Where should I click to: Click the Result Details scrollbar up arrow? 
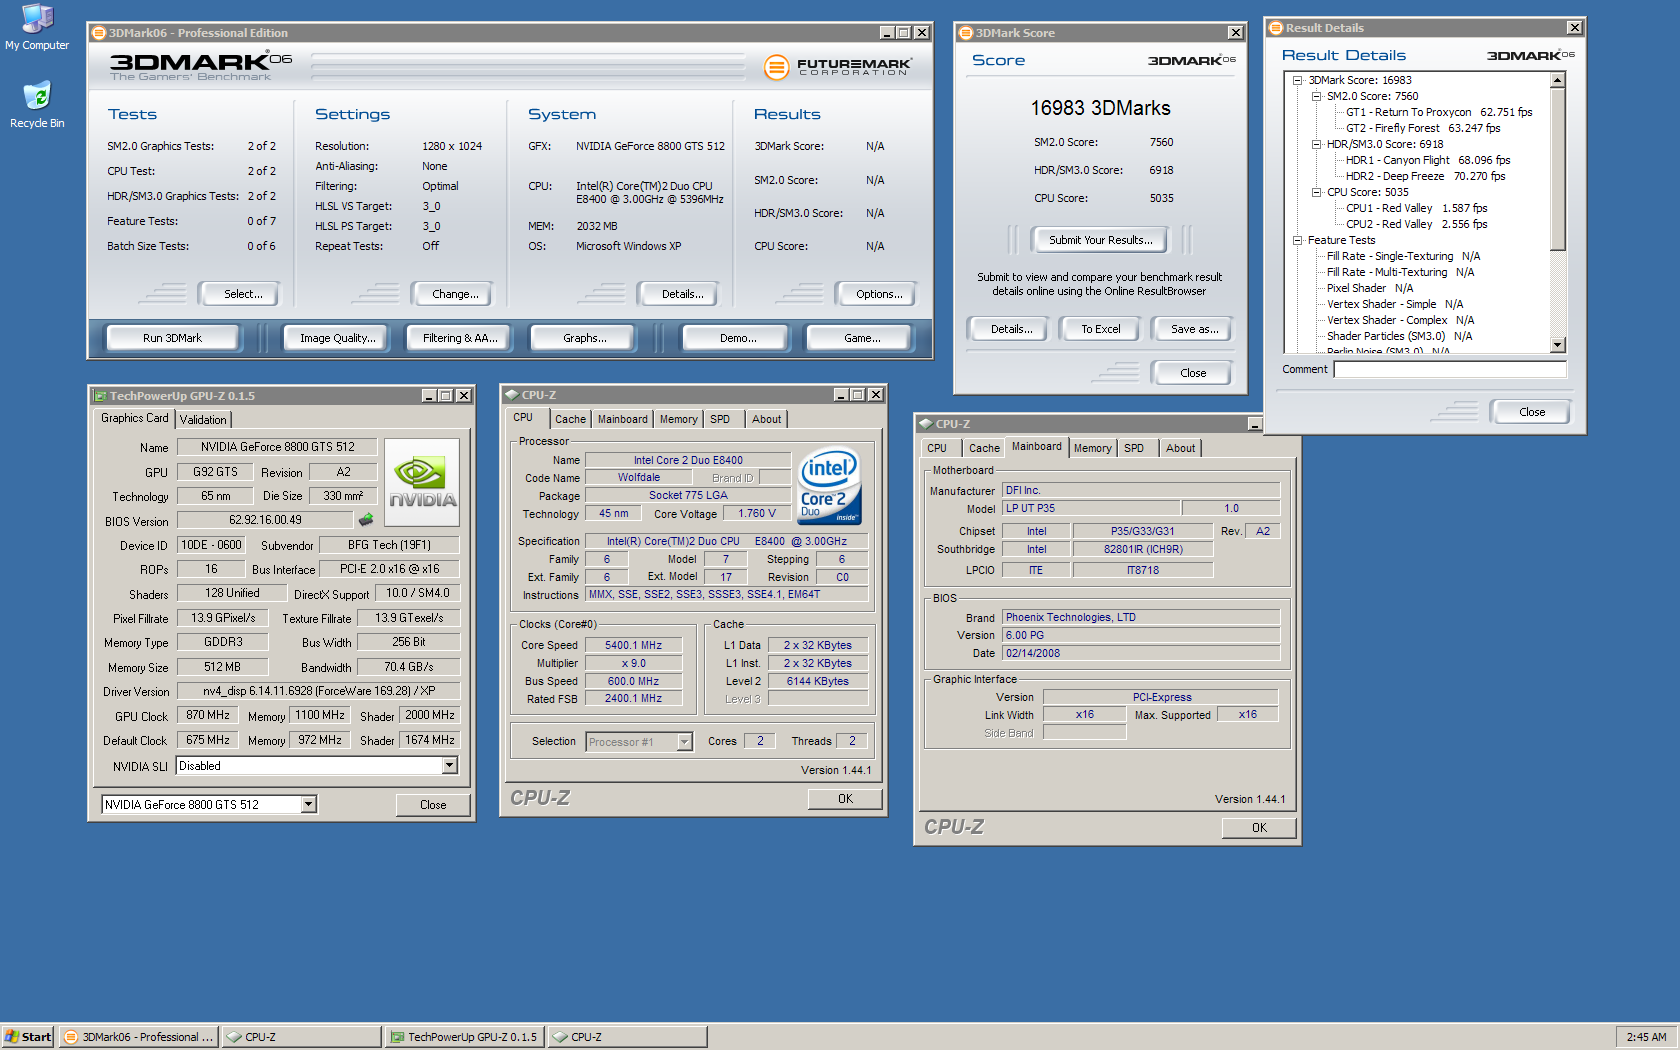[1557, 80]
